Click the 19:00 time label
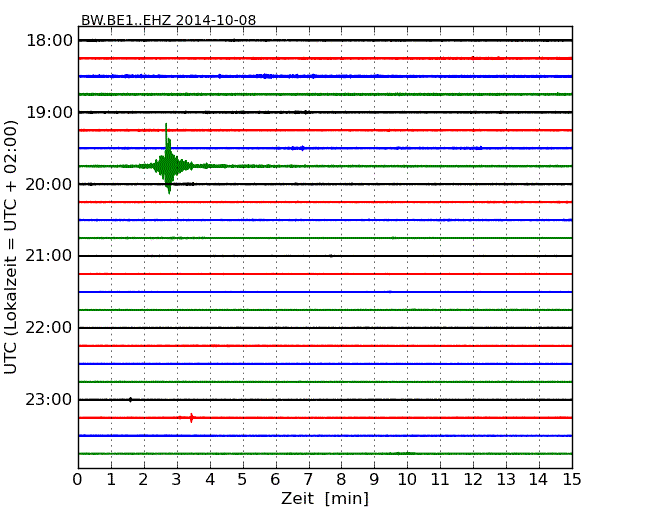650x520 pixels. [49, 112]
